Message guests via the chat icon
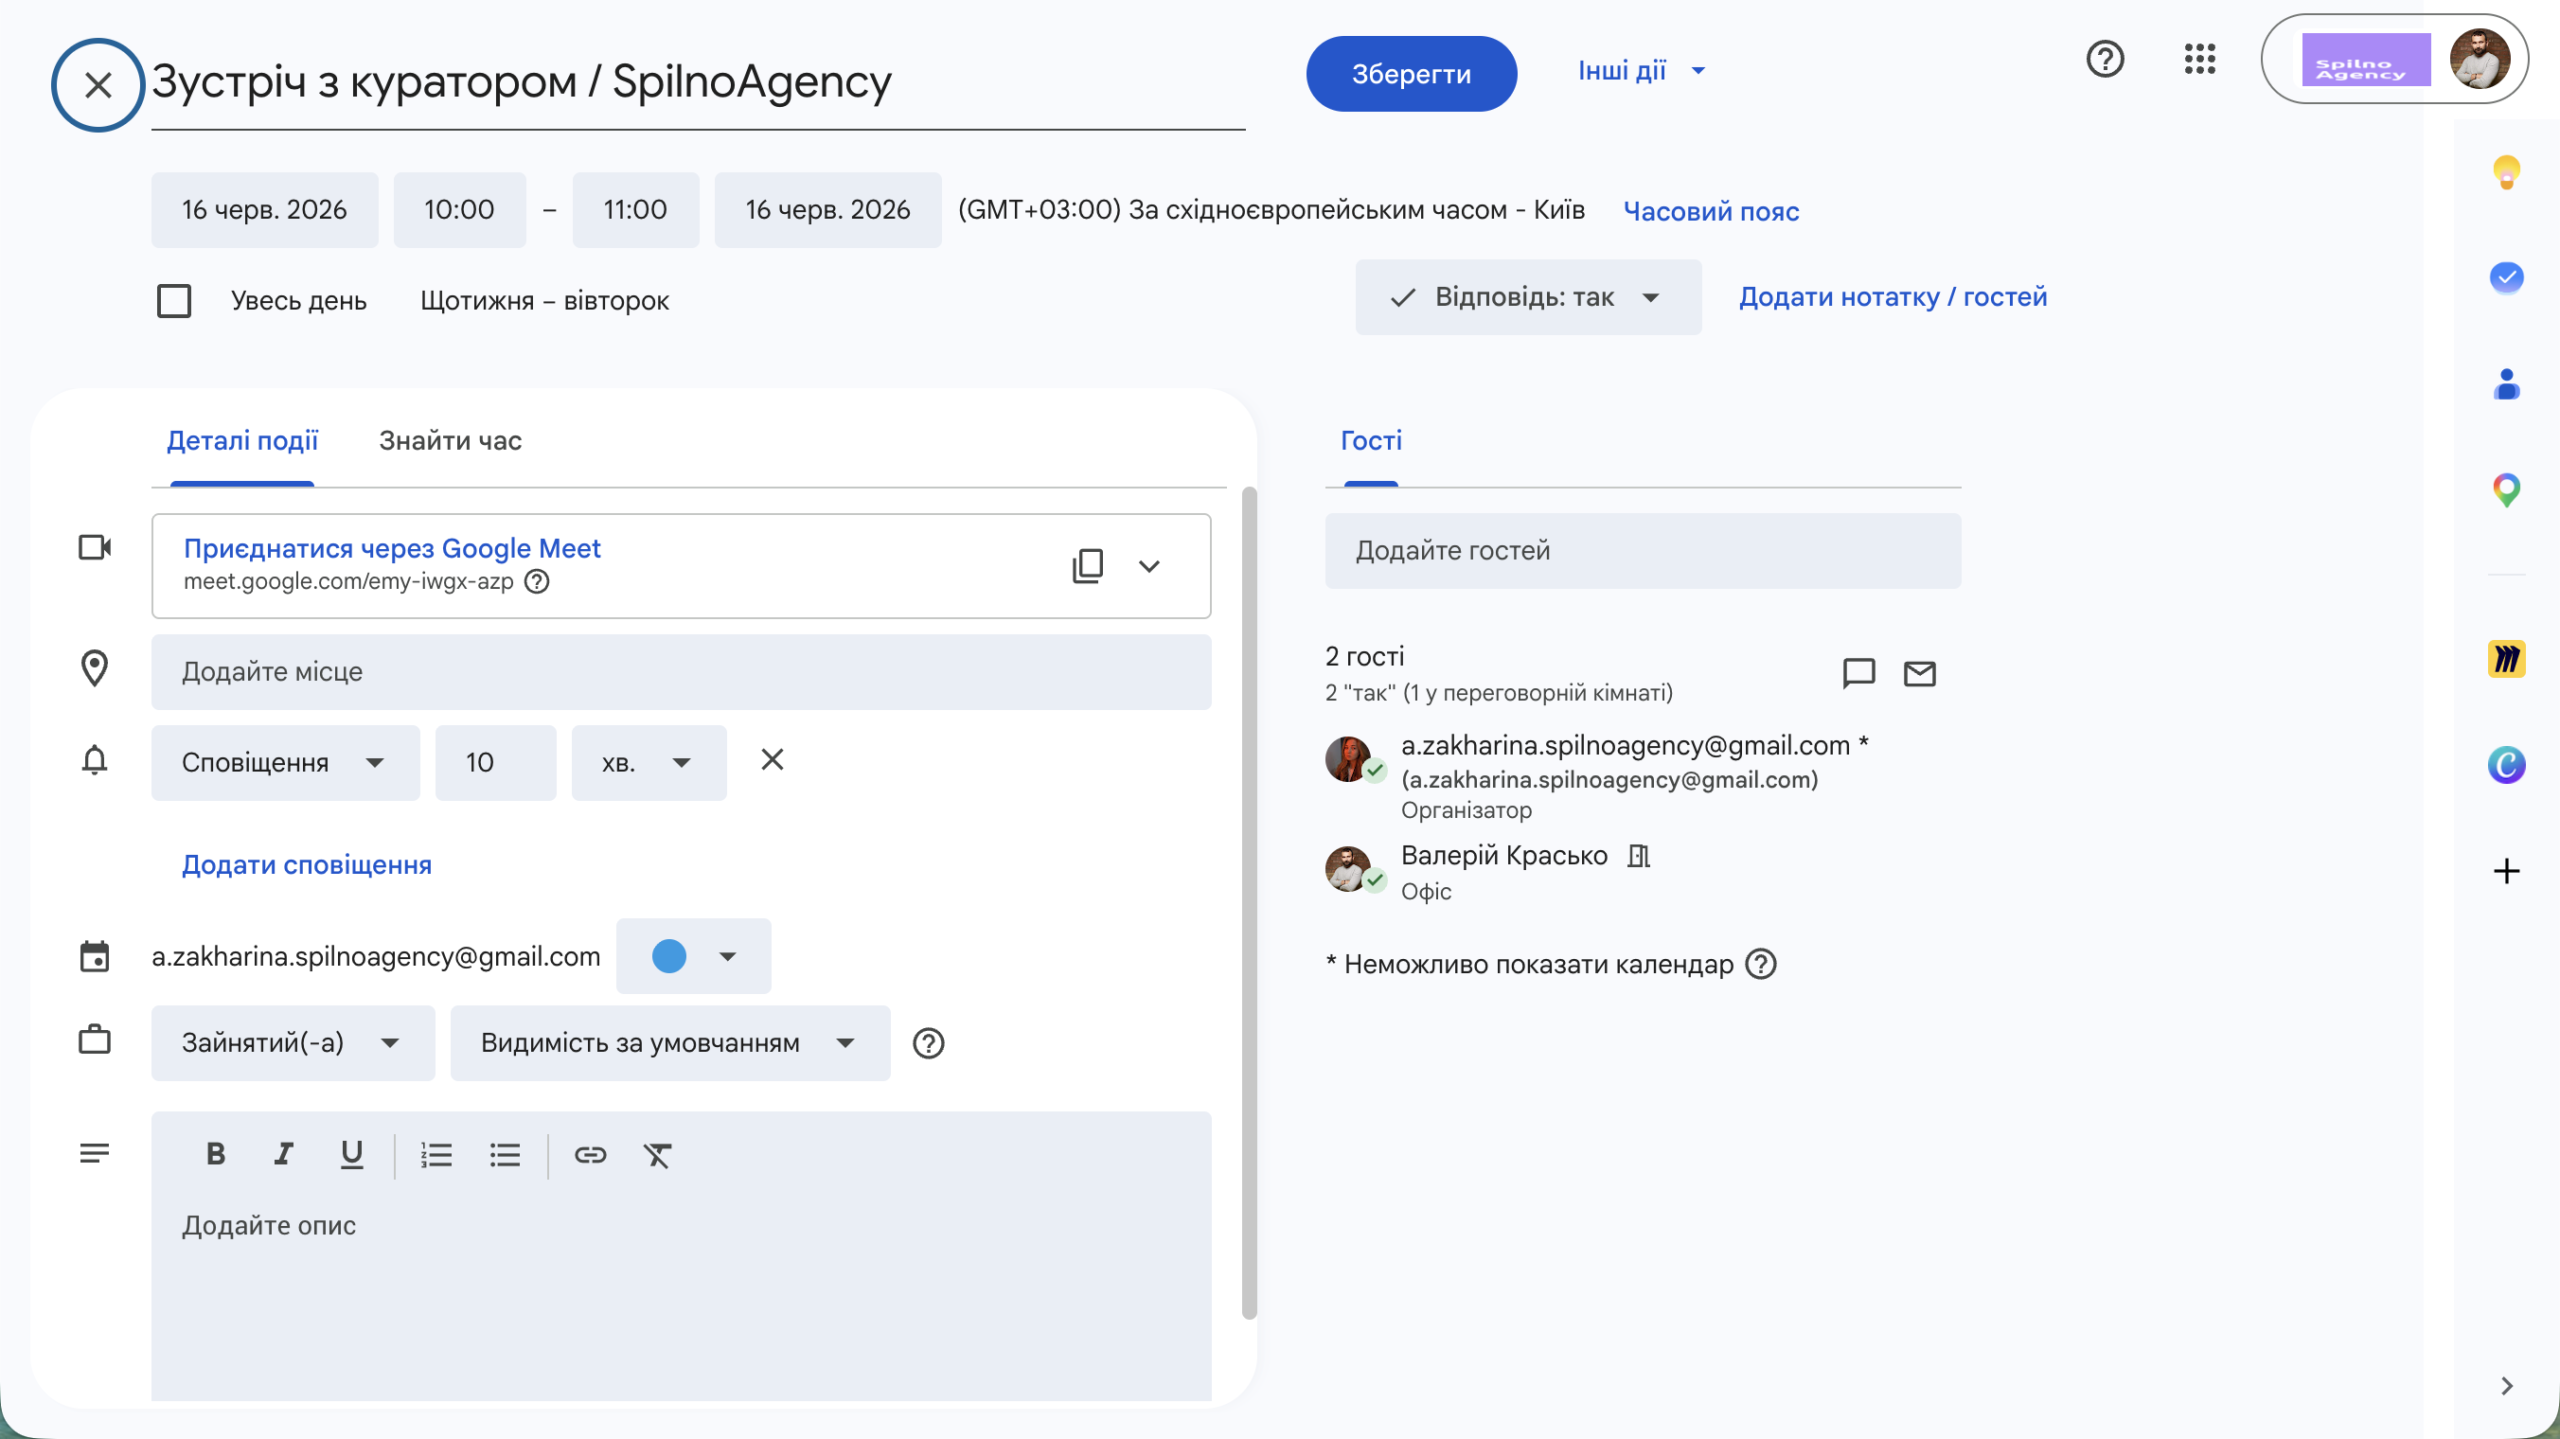Viewport: 2560px width, 1439px height. pos(1858,673)
